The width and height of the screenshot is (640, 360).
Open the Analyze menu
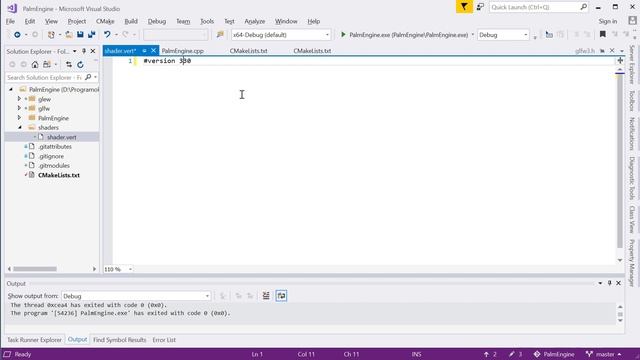[255, 21]
